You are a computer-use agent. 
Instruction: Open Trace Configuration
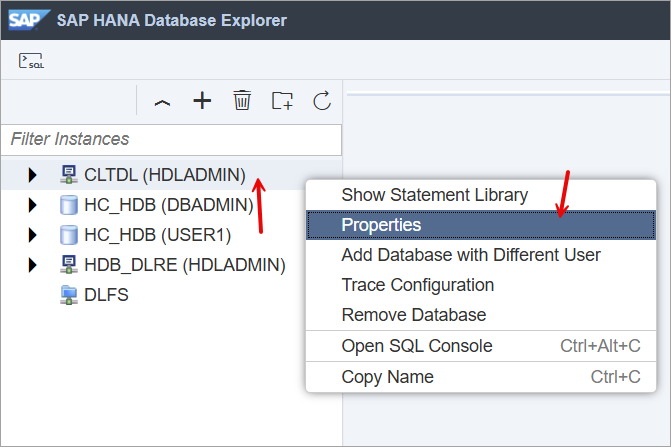pos(481,285)
